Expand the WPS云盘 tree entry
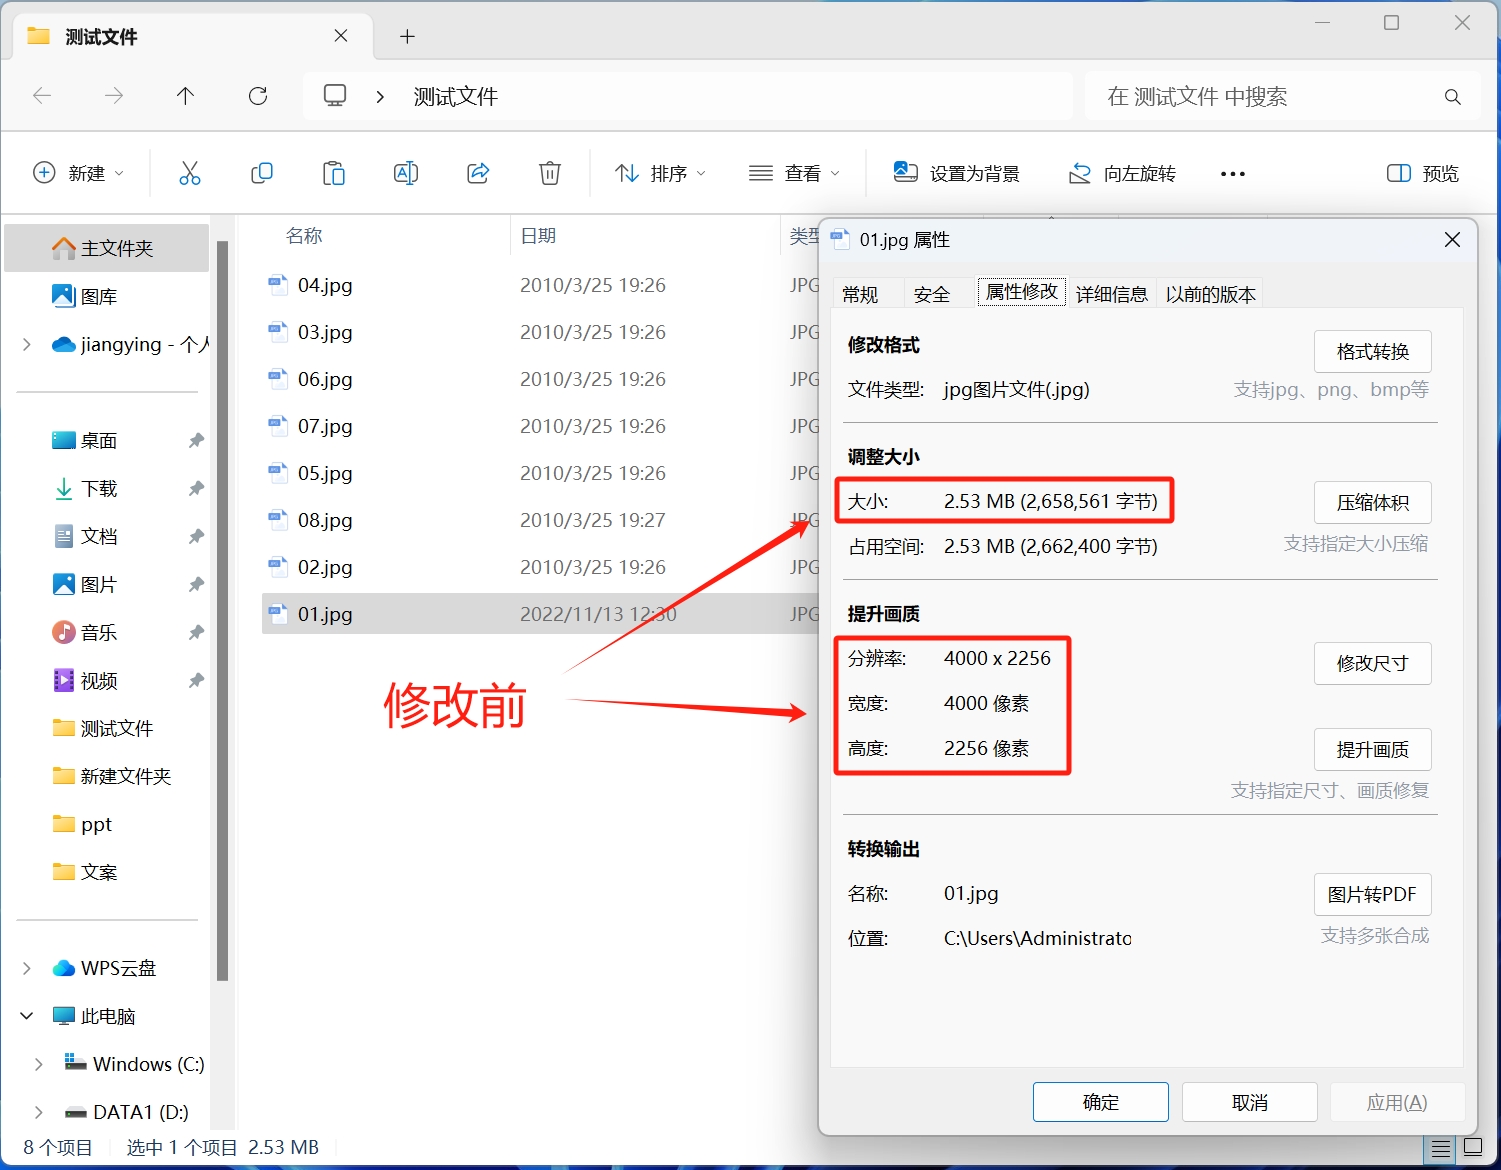1501x1170 pixels. tap(26, 967)
